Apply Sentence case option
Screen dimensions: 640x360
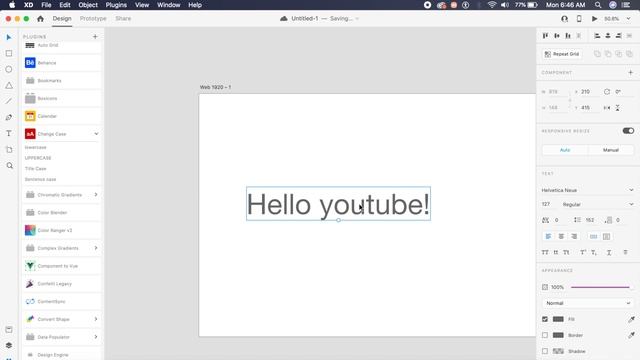click(x=40, y=179)
